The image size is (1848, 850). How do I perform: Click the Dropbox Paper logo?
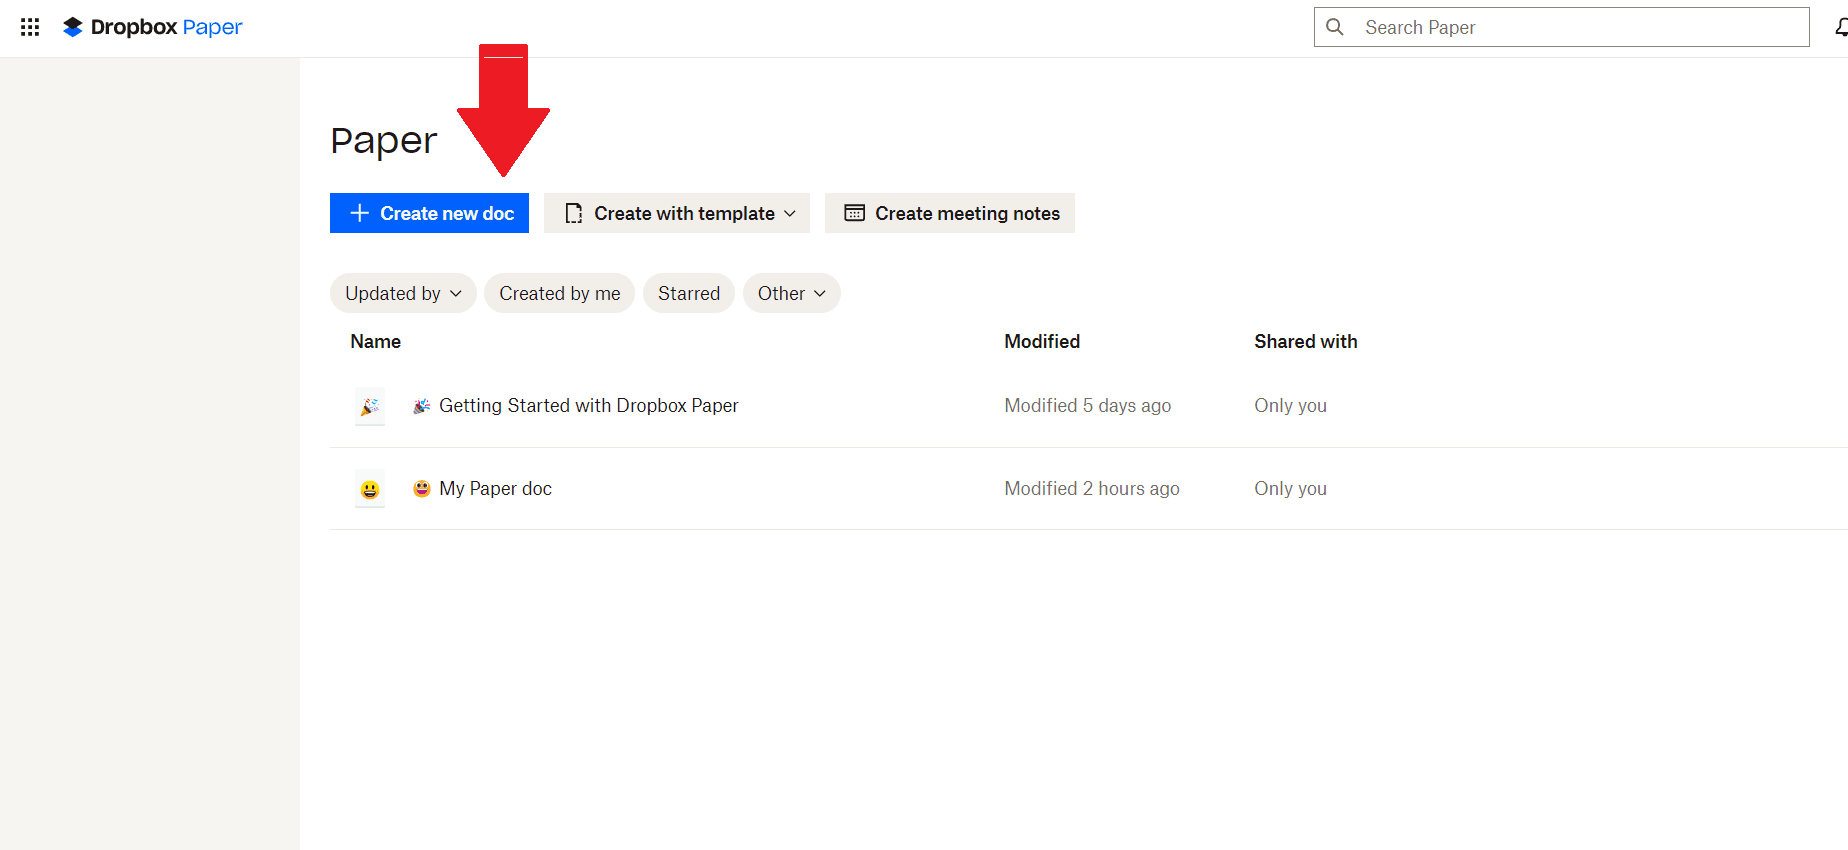[x=152, y=27]
